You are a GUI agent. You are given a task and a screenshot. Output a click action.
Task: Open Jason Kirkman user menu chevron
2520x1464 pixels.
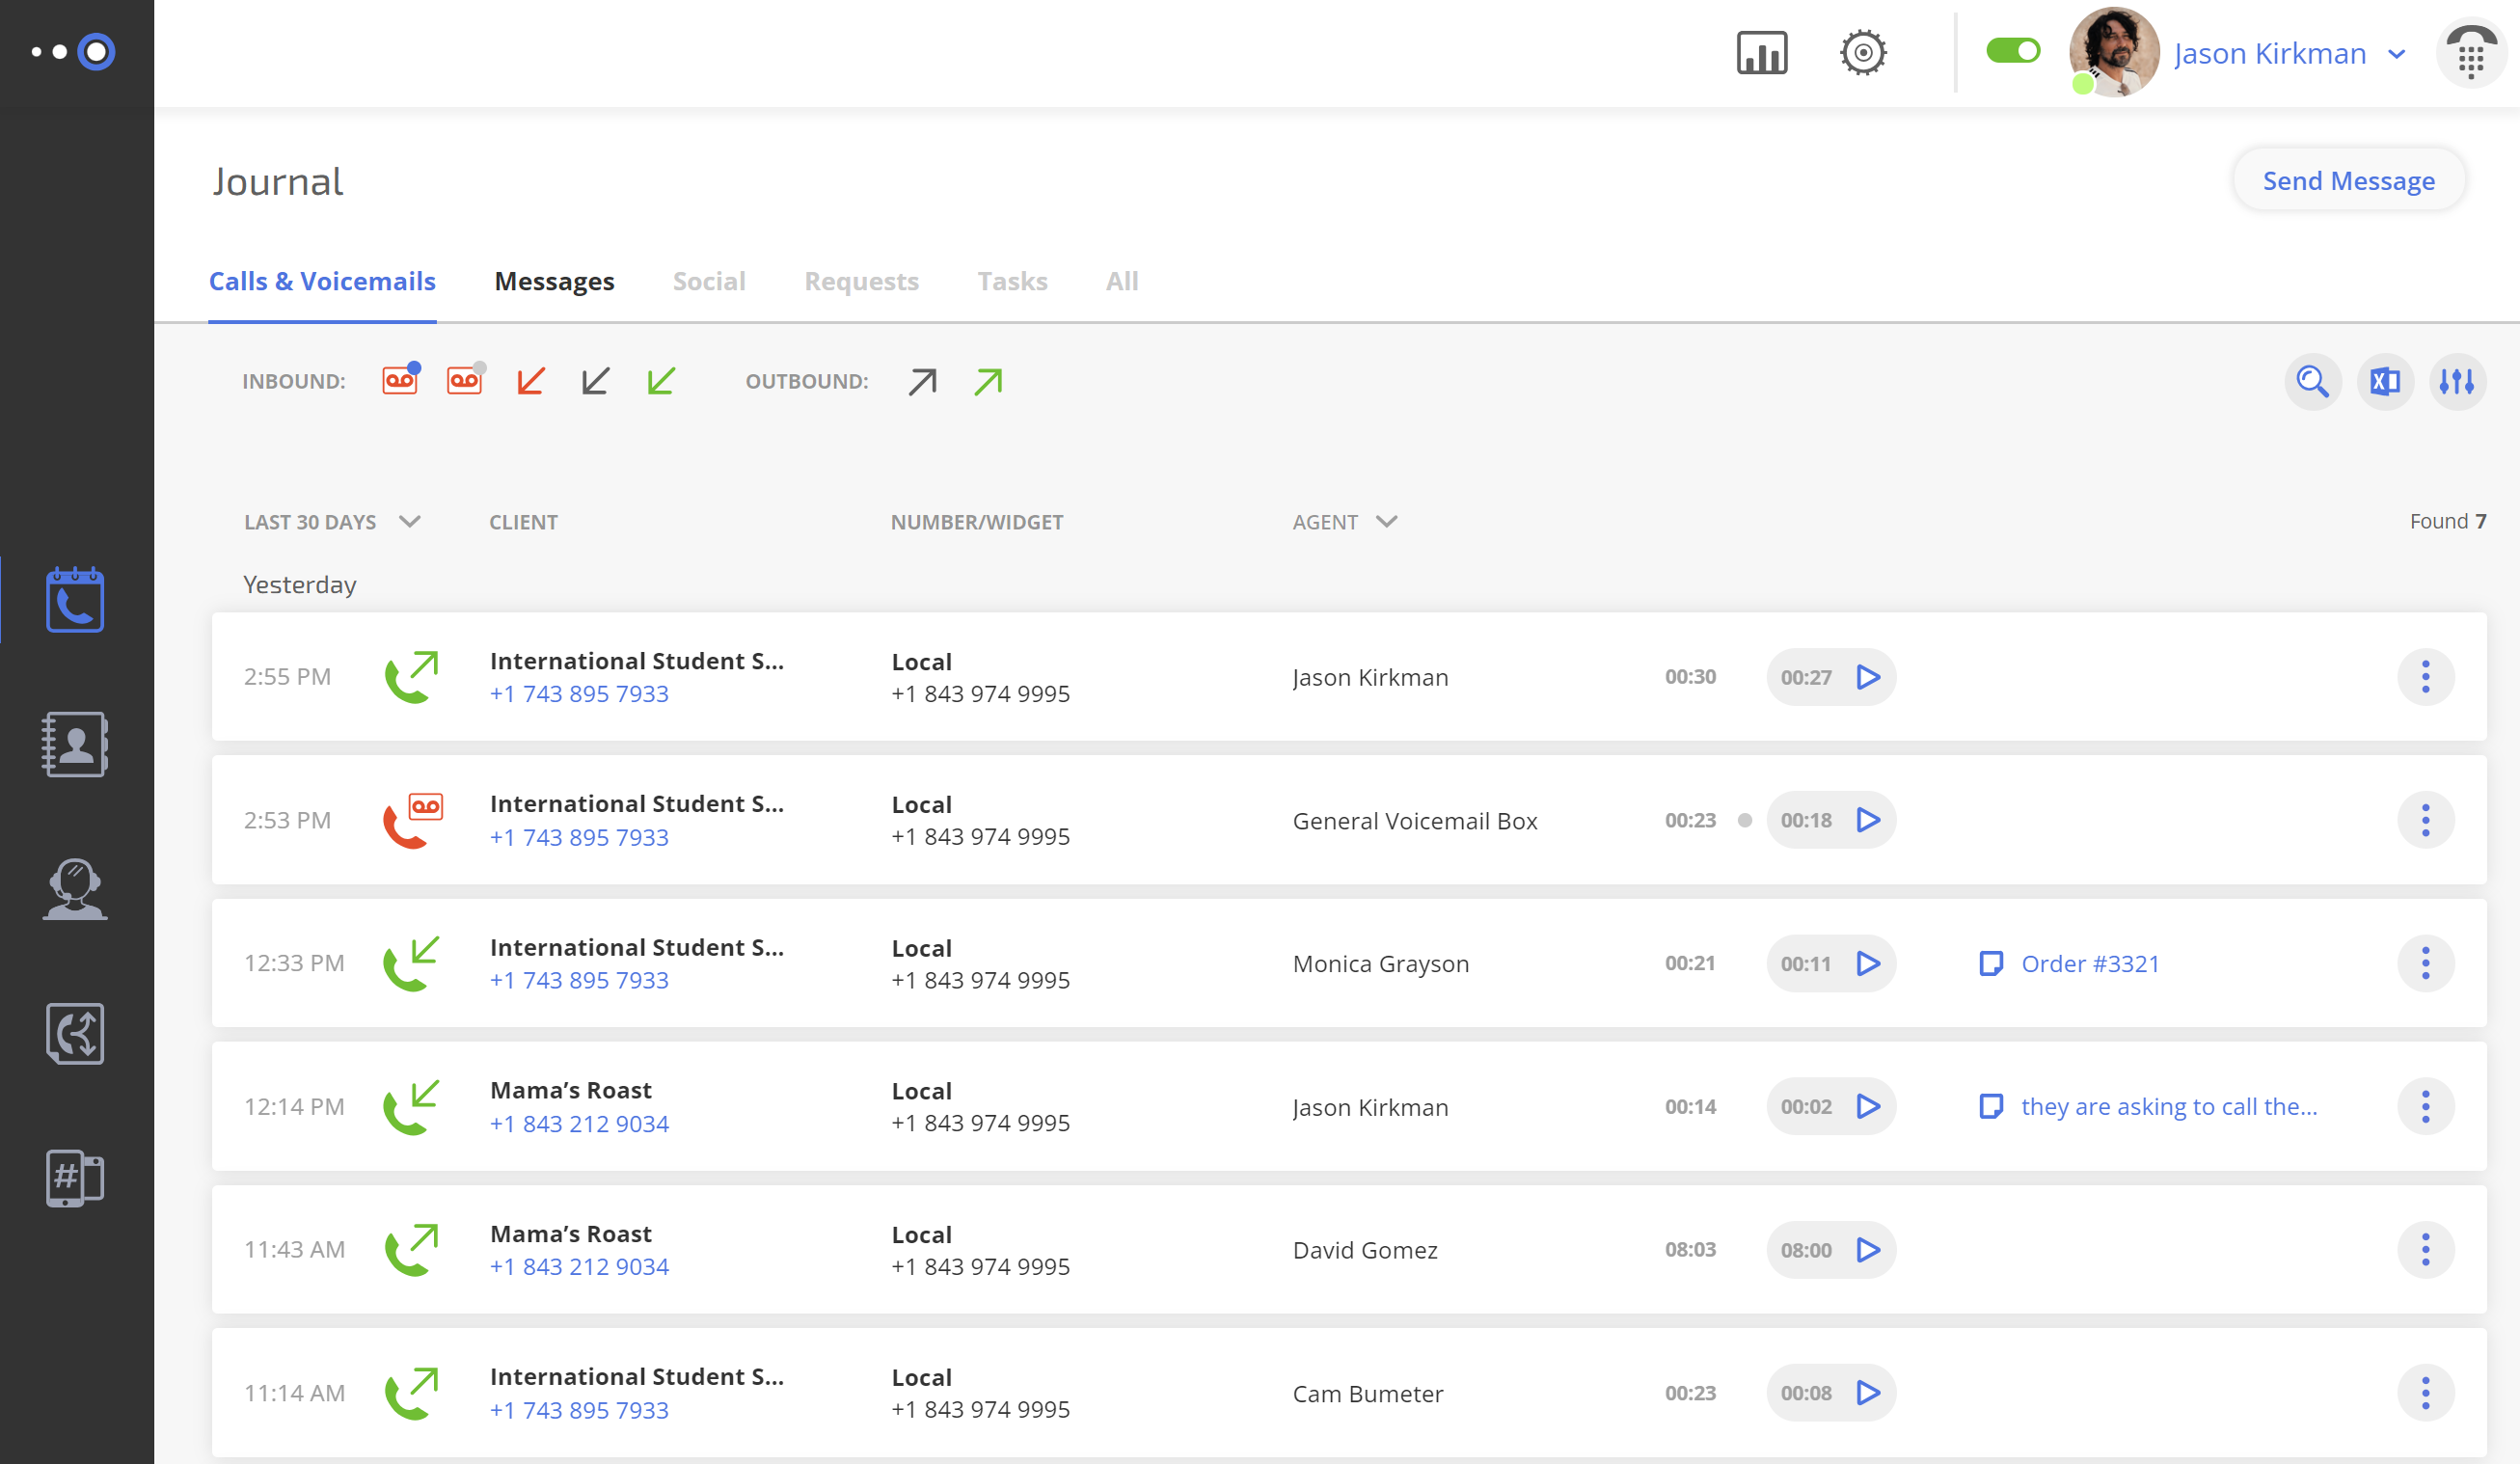(x=2397, y=55)
